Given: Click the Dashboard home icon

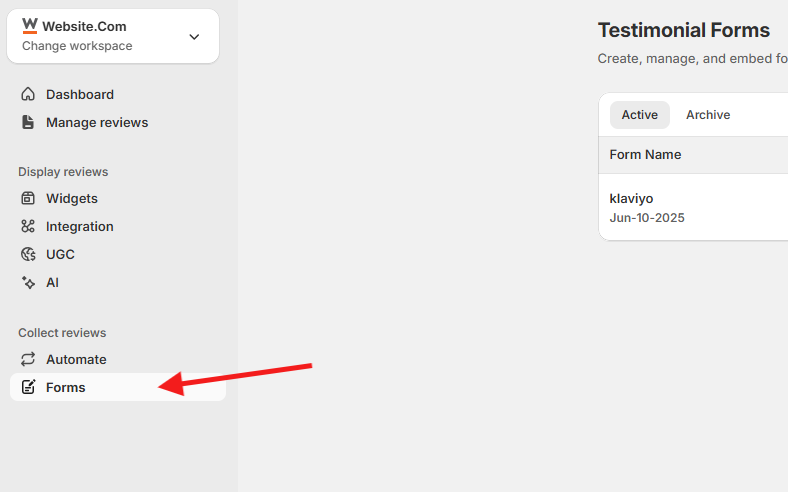Looking at the screenshot, I should (28, 95).
